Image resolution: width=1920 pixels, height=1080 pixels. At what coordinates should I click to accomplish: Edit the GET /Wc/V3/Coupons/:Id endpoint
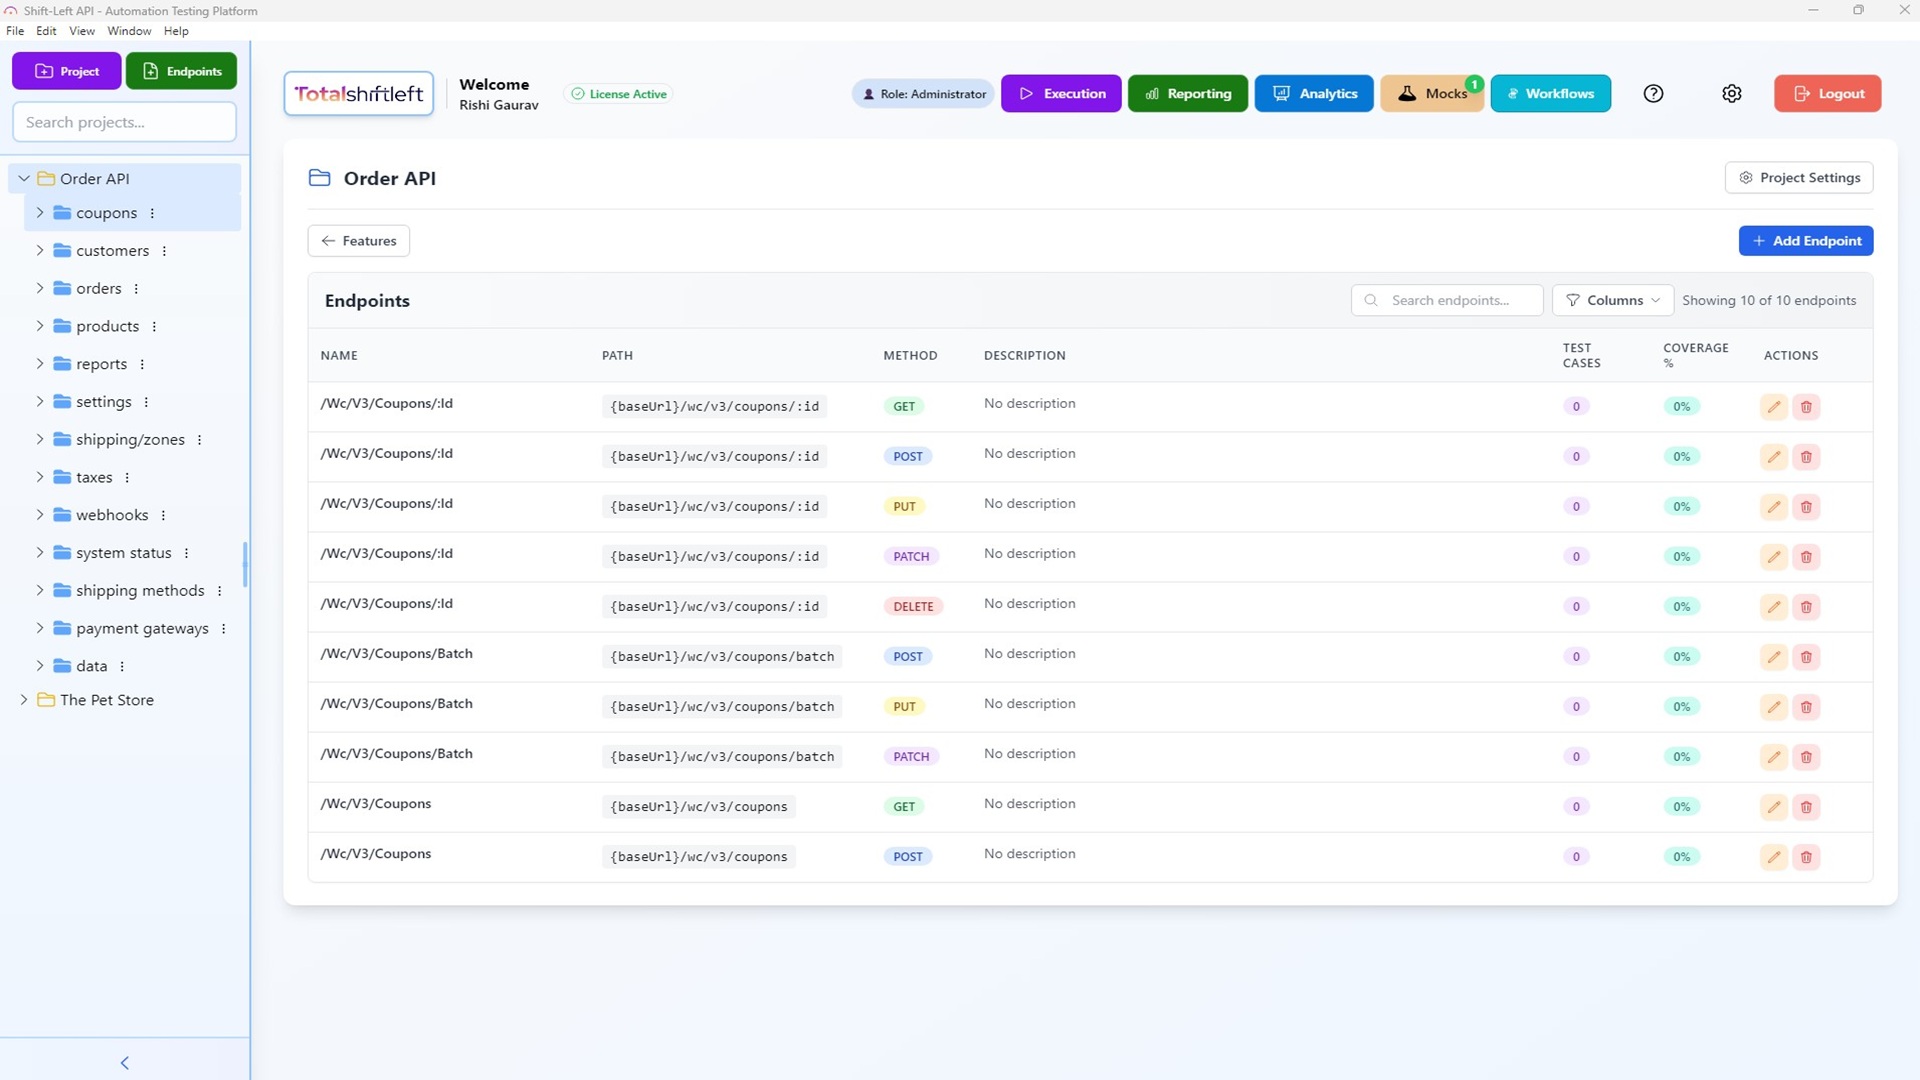click(x=1774, y=406)
